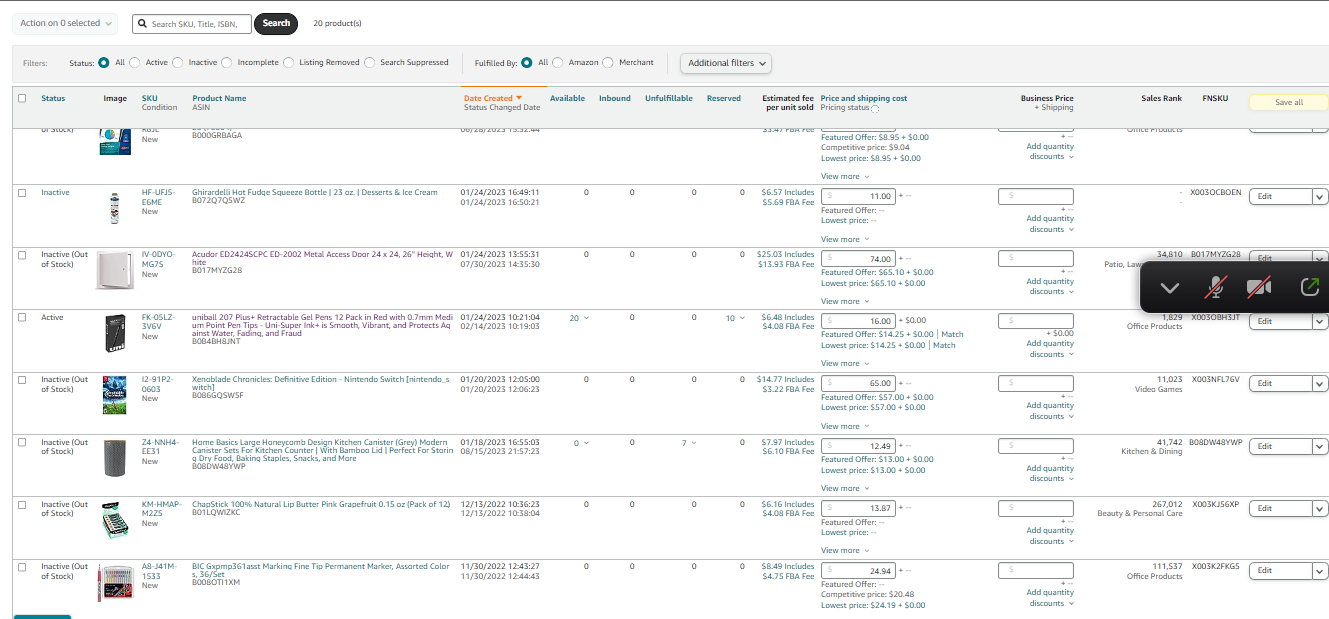
Task: Check the ChapStick Lip Butter row checkbox
Action: point(22,505)
